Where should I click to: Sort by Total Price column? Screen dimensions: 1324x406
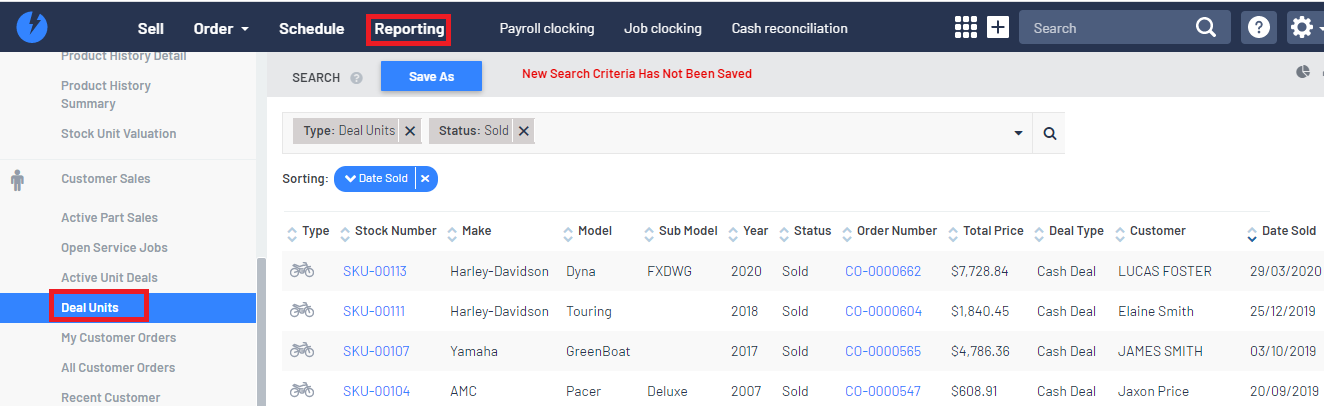pyautogui.click(x=992, y=231)
